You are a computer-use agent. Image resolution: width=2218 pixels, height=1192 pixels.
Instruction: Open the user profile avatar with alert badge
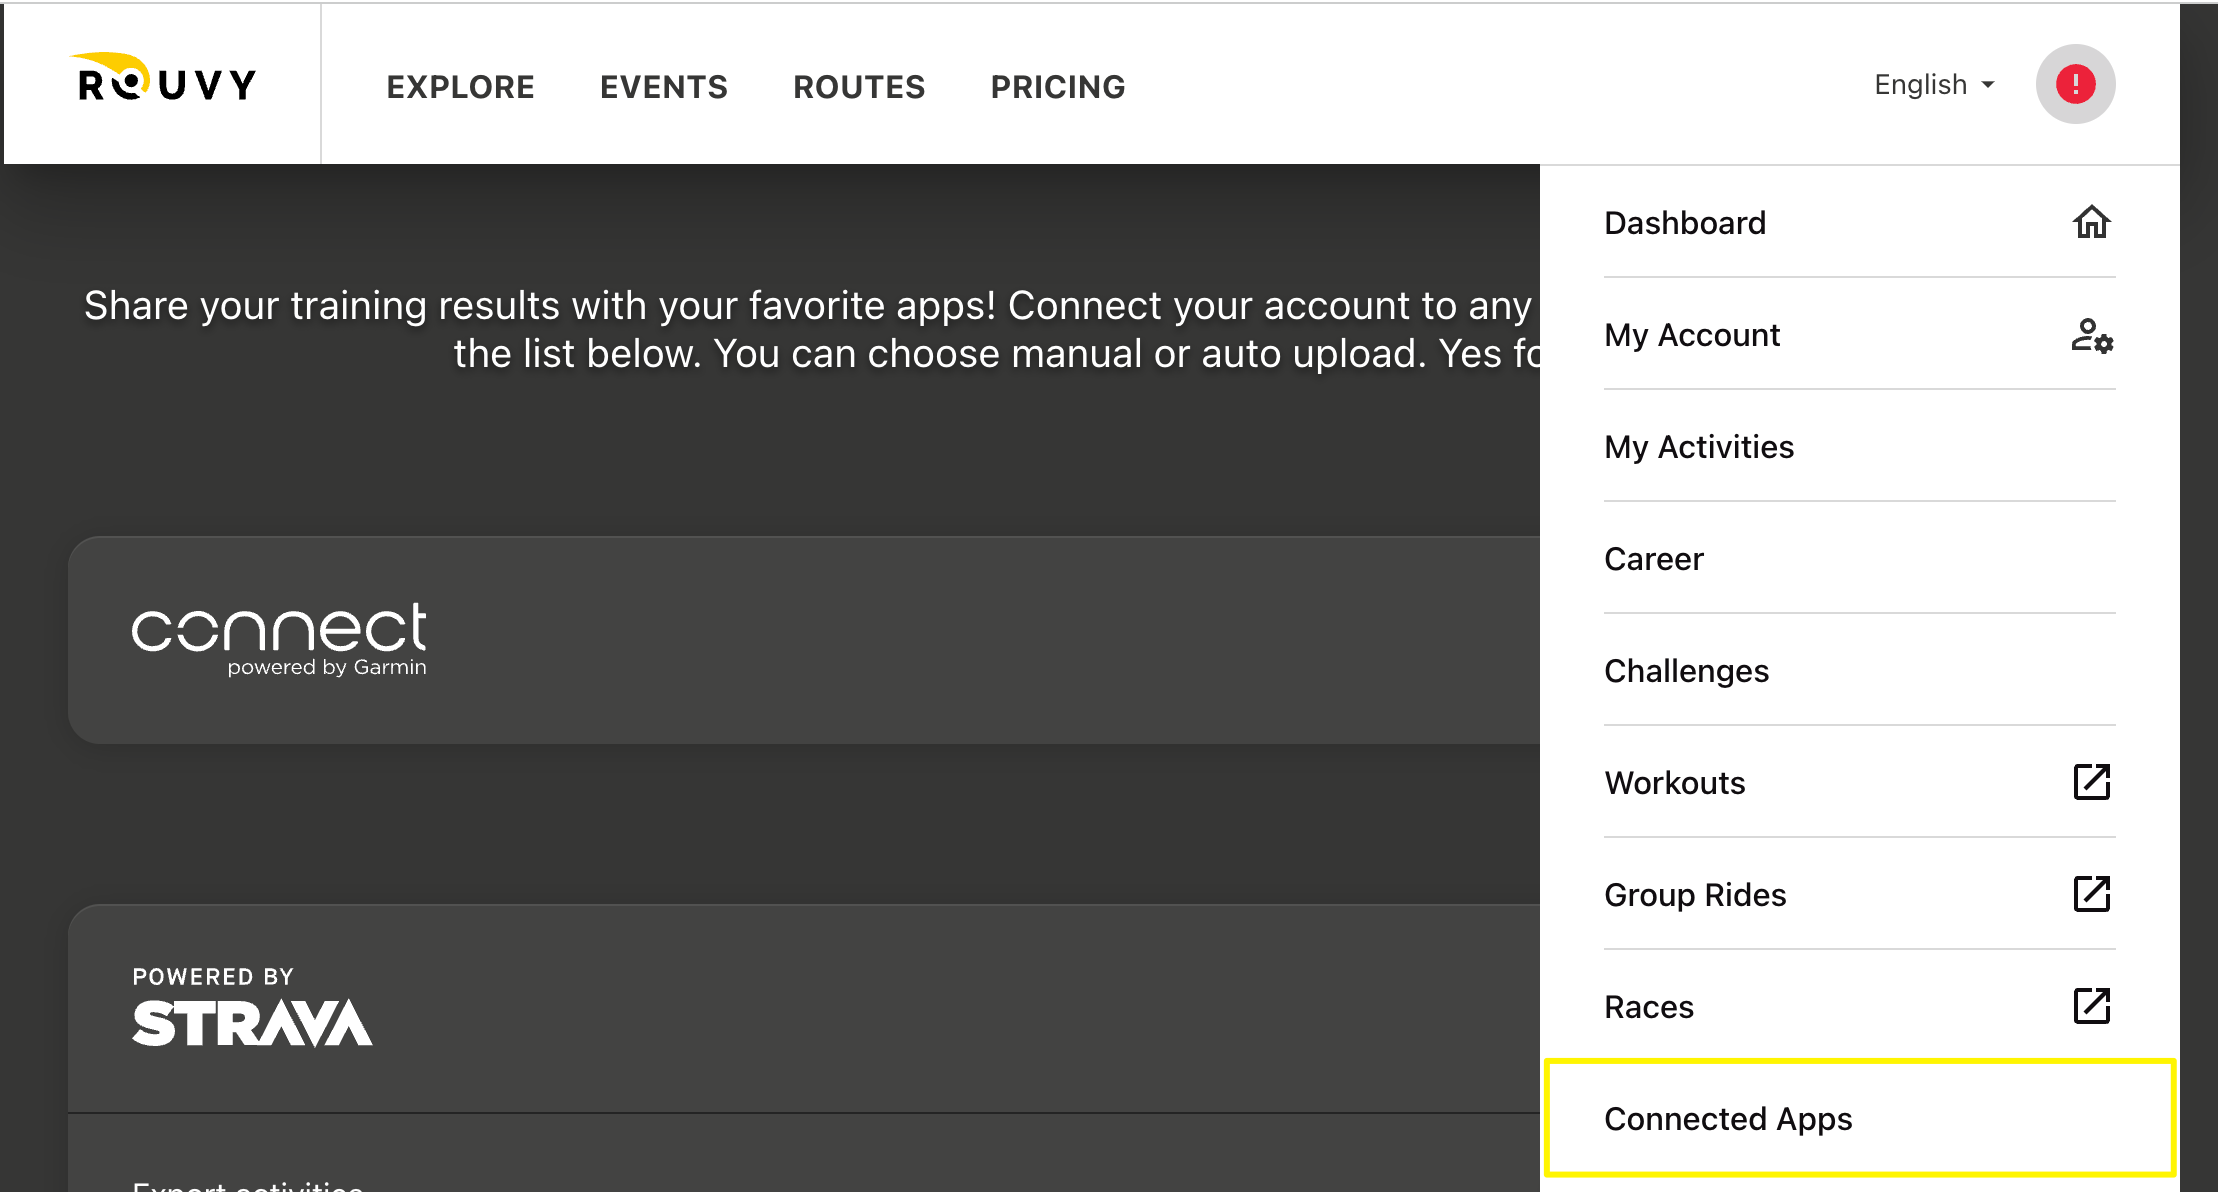pos(2075,84)
